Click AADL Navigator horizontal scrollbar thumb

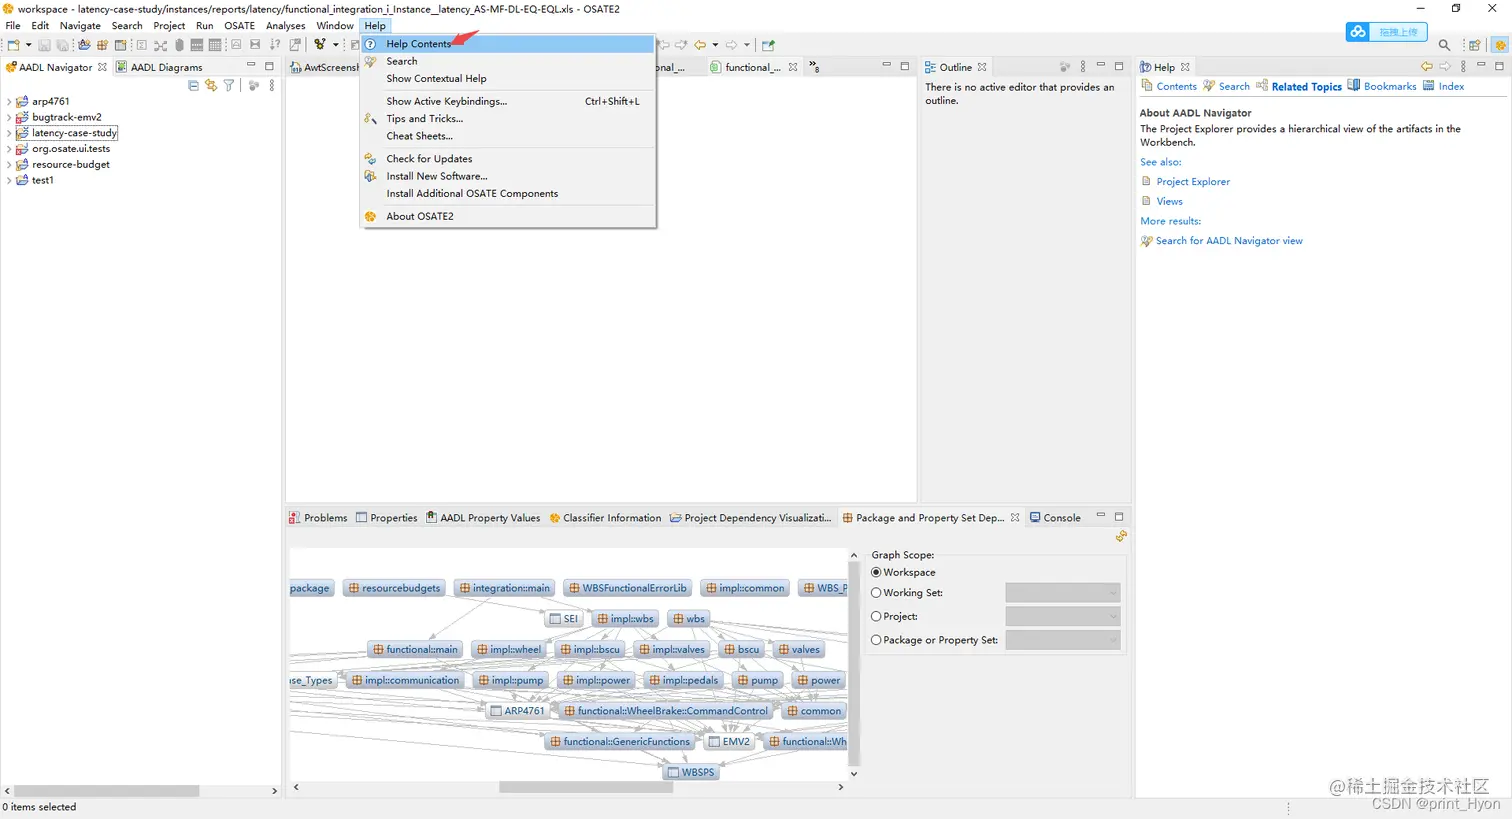coord(107,790)
